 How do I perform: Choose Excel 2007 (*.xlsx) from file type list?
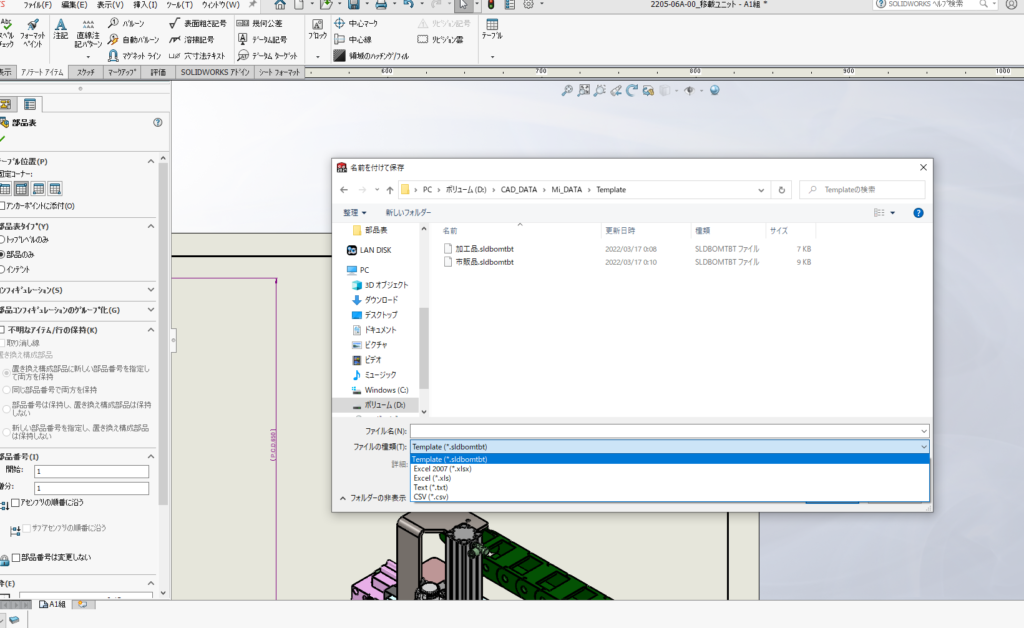pyautogui.click(x=441, y=468)
